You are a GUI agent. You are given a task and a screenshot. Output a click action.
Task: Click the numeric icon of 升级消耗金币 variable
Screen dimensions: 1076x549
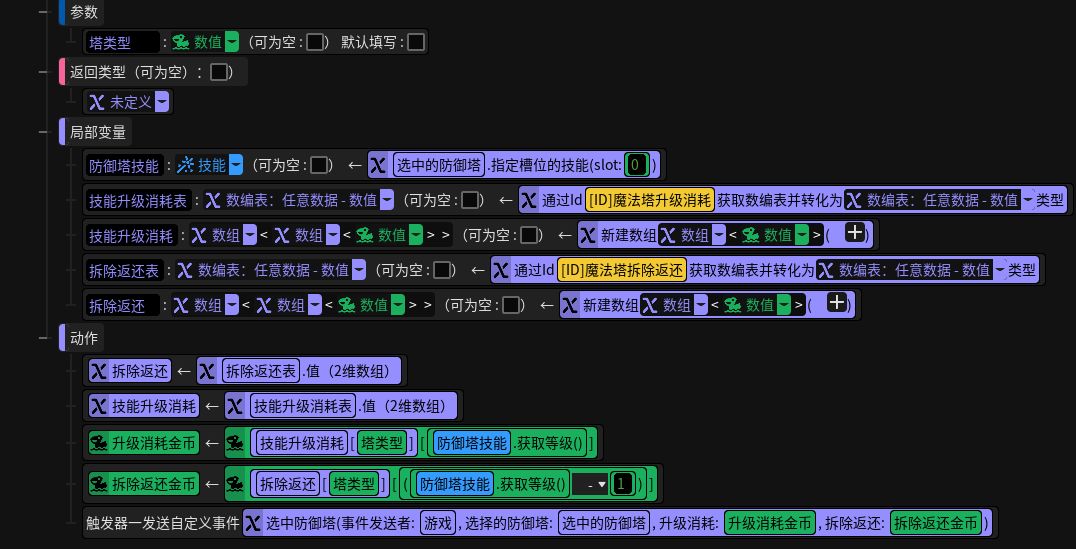[99, 443]
